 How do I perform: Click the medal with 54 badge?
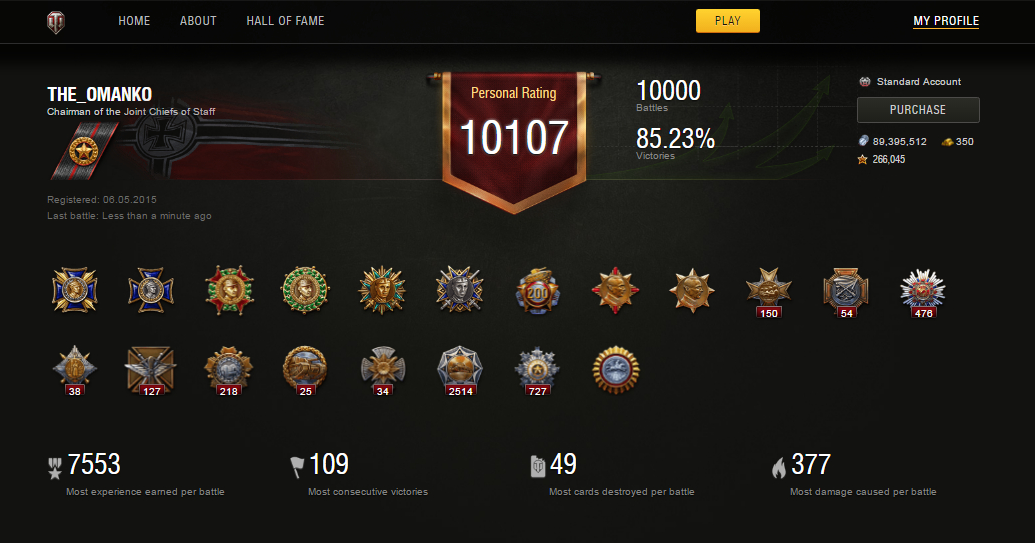tap(846, 292)
